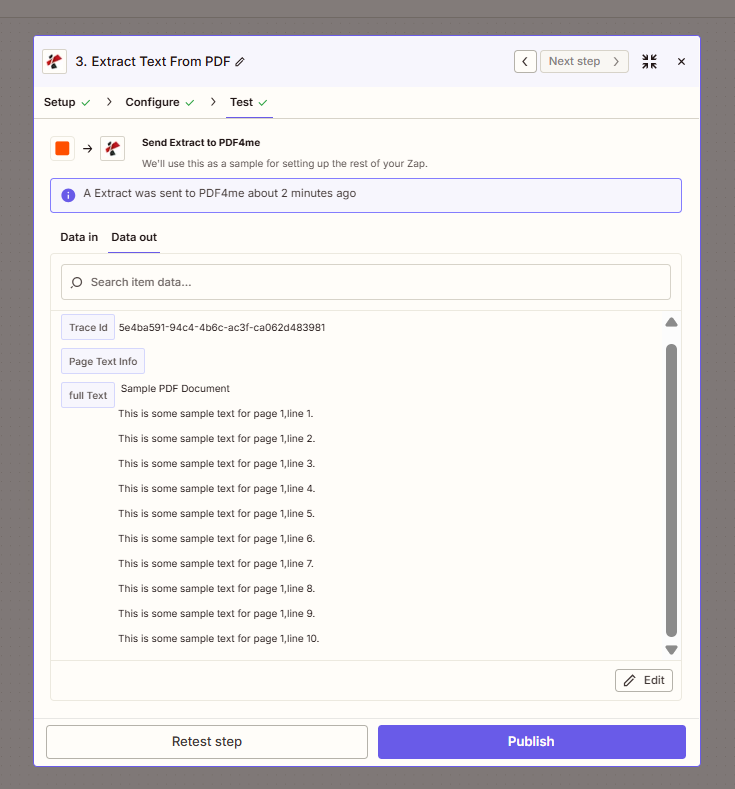Switch to the Test tab
735x789 pixels.
pyautogui.click(x=242, y=102)
